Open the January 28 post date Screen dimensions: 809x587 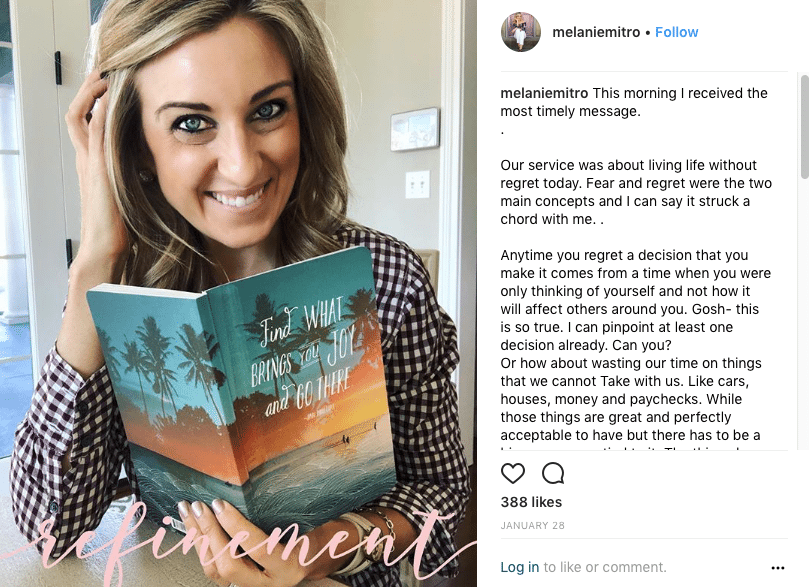(x=532, y=526)
